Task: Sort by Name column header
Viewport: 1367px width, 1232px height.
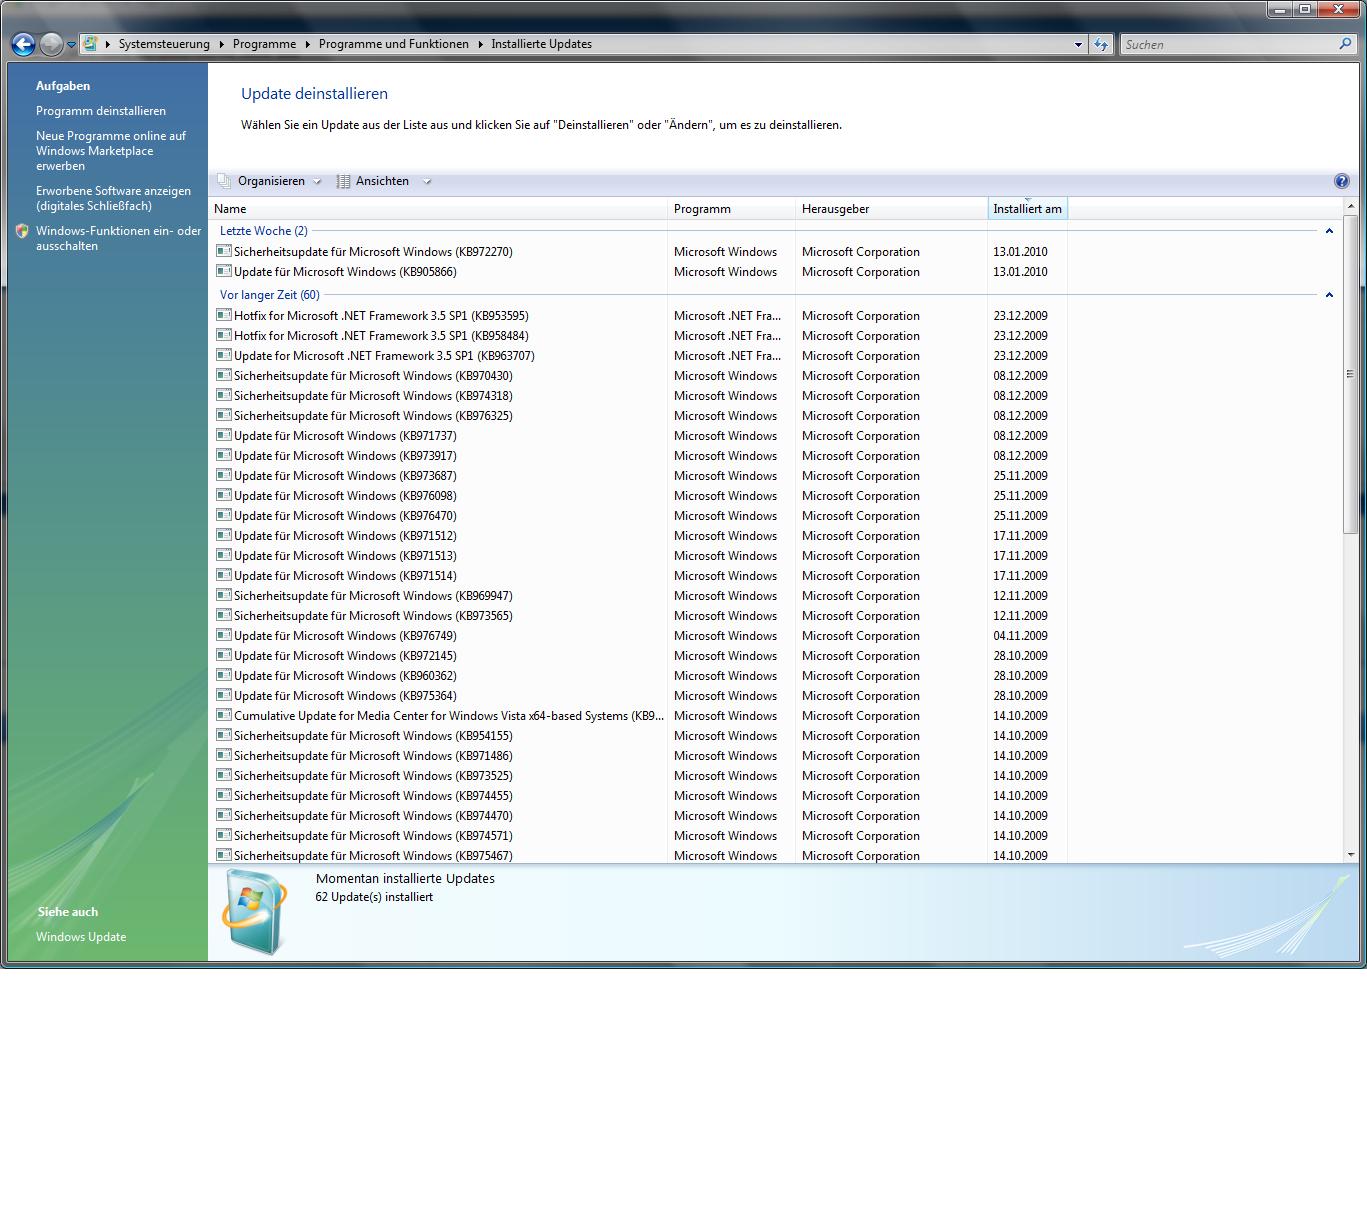Action: pyautogui.click(x=438, y=209)
